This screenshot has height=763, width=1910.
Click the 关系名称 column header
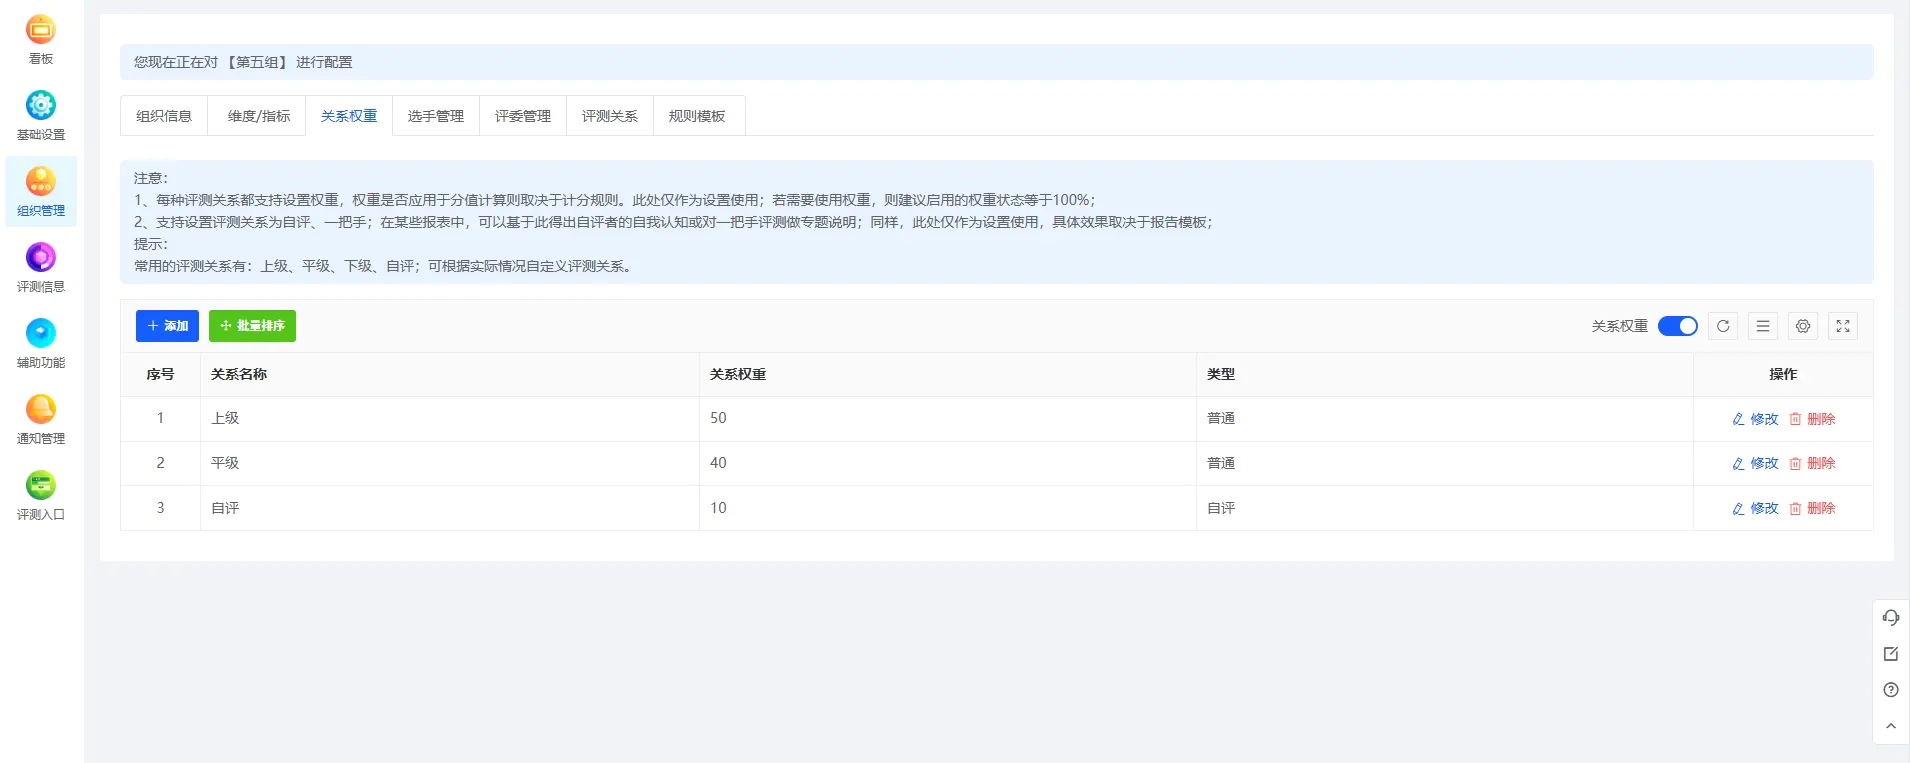(239, 374)
